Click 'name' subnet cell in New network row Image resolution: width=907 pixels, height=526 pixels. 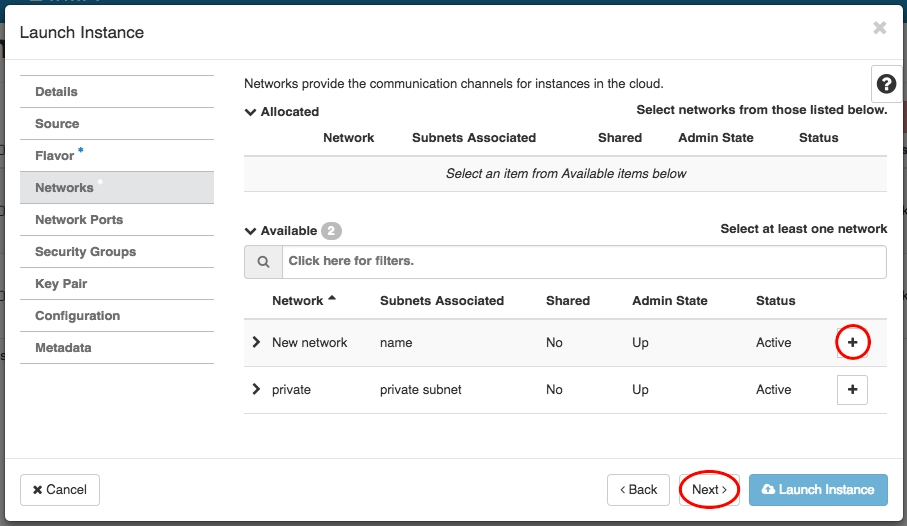(396, 343)
